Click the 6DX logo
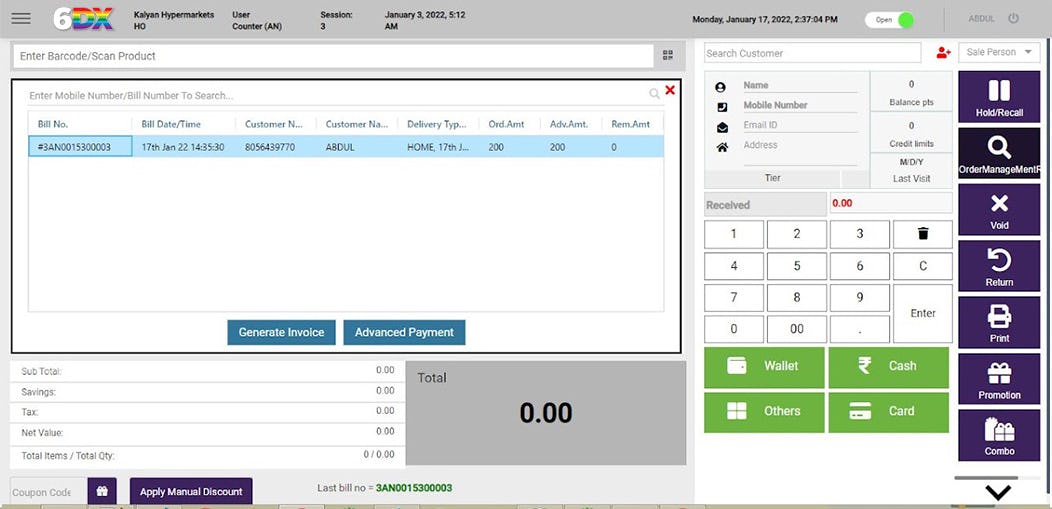The image size is (1052, 509). click(84, 19)
